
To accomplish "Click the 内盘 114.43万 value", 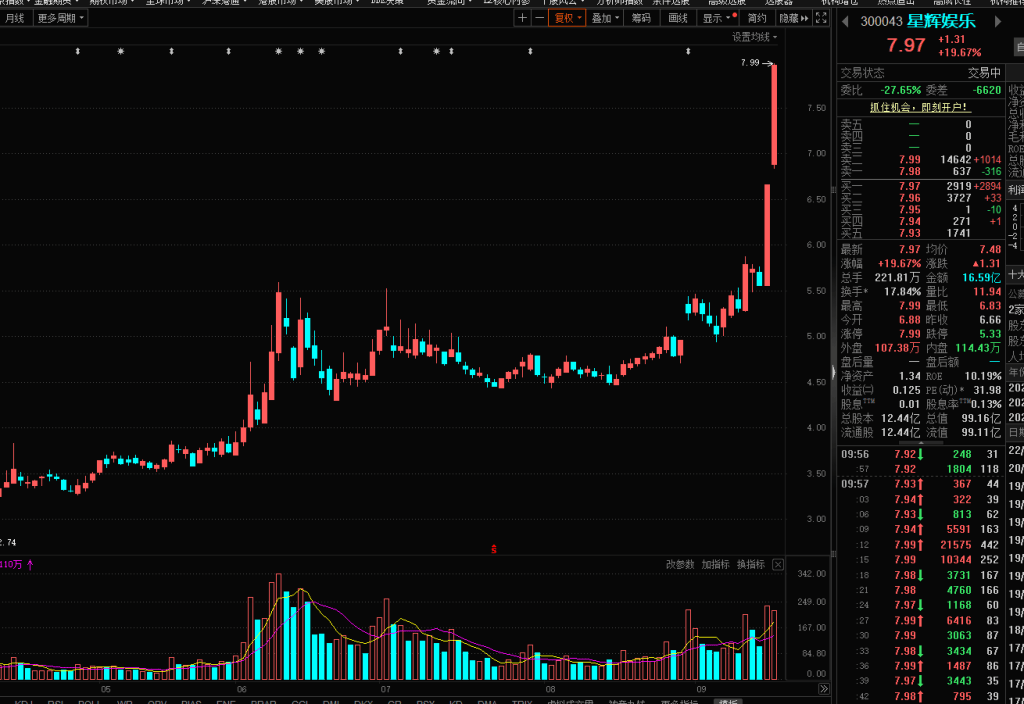I will click(x=978, y=348).
